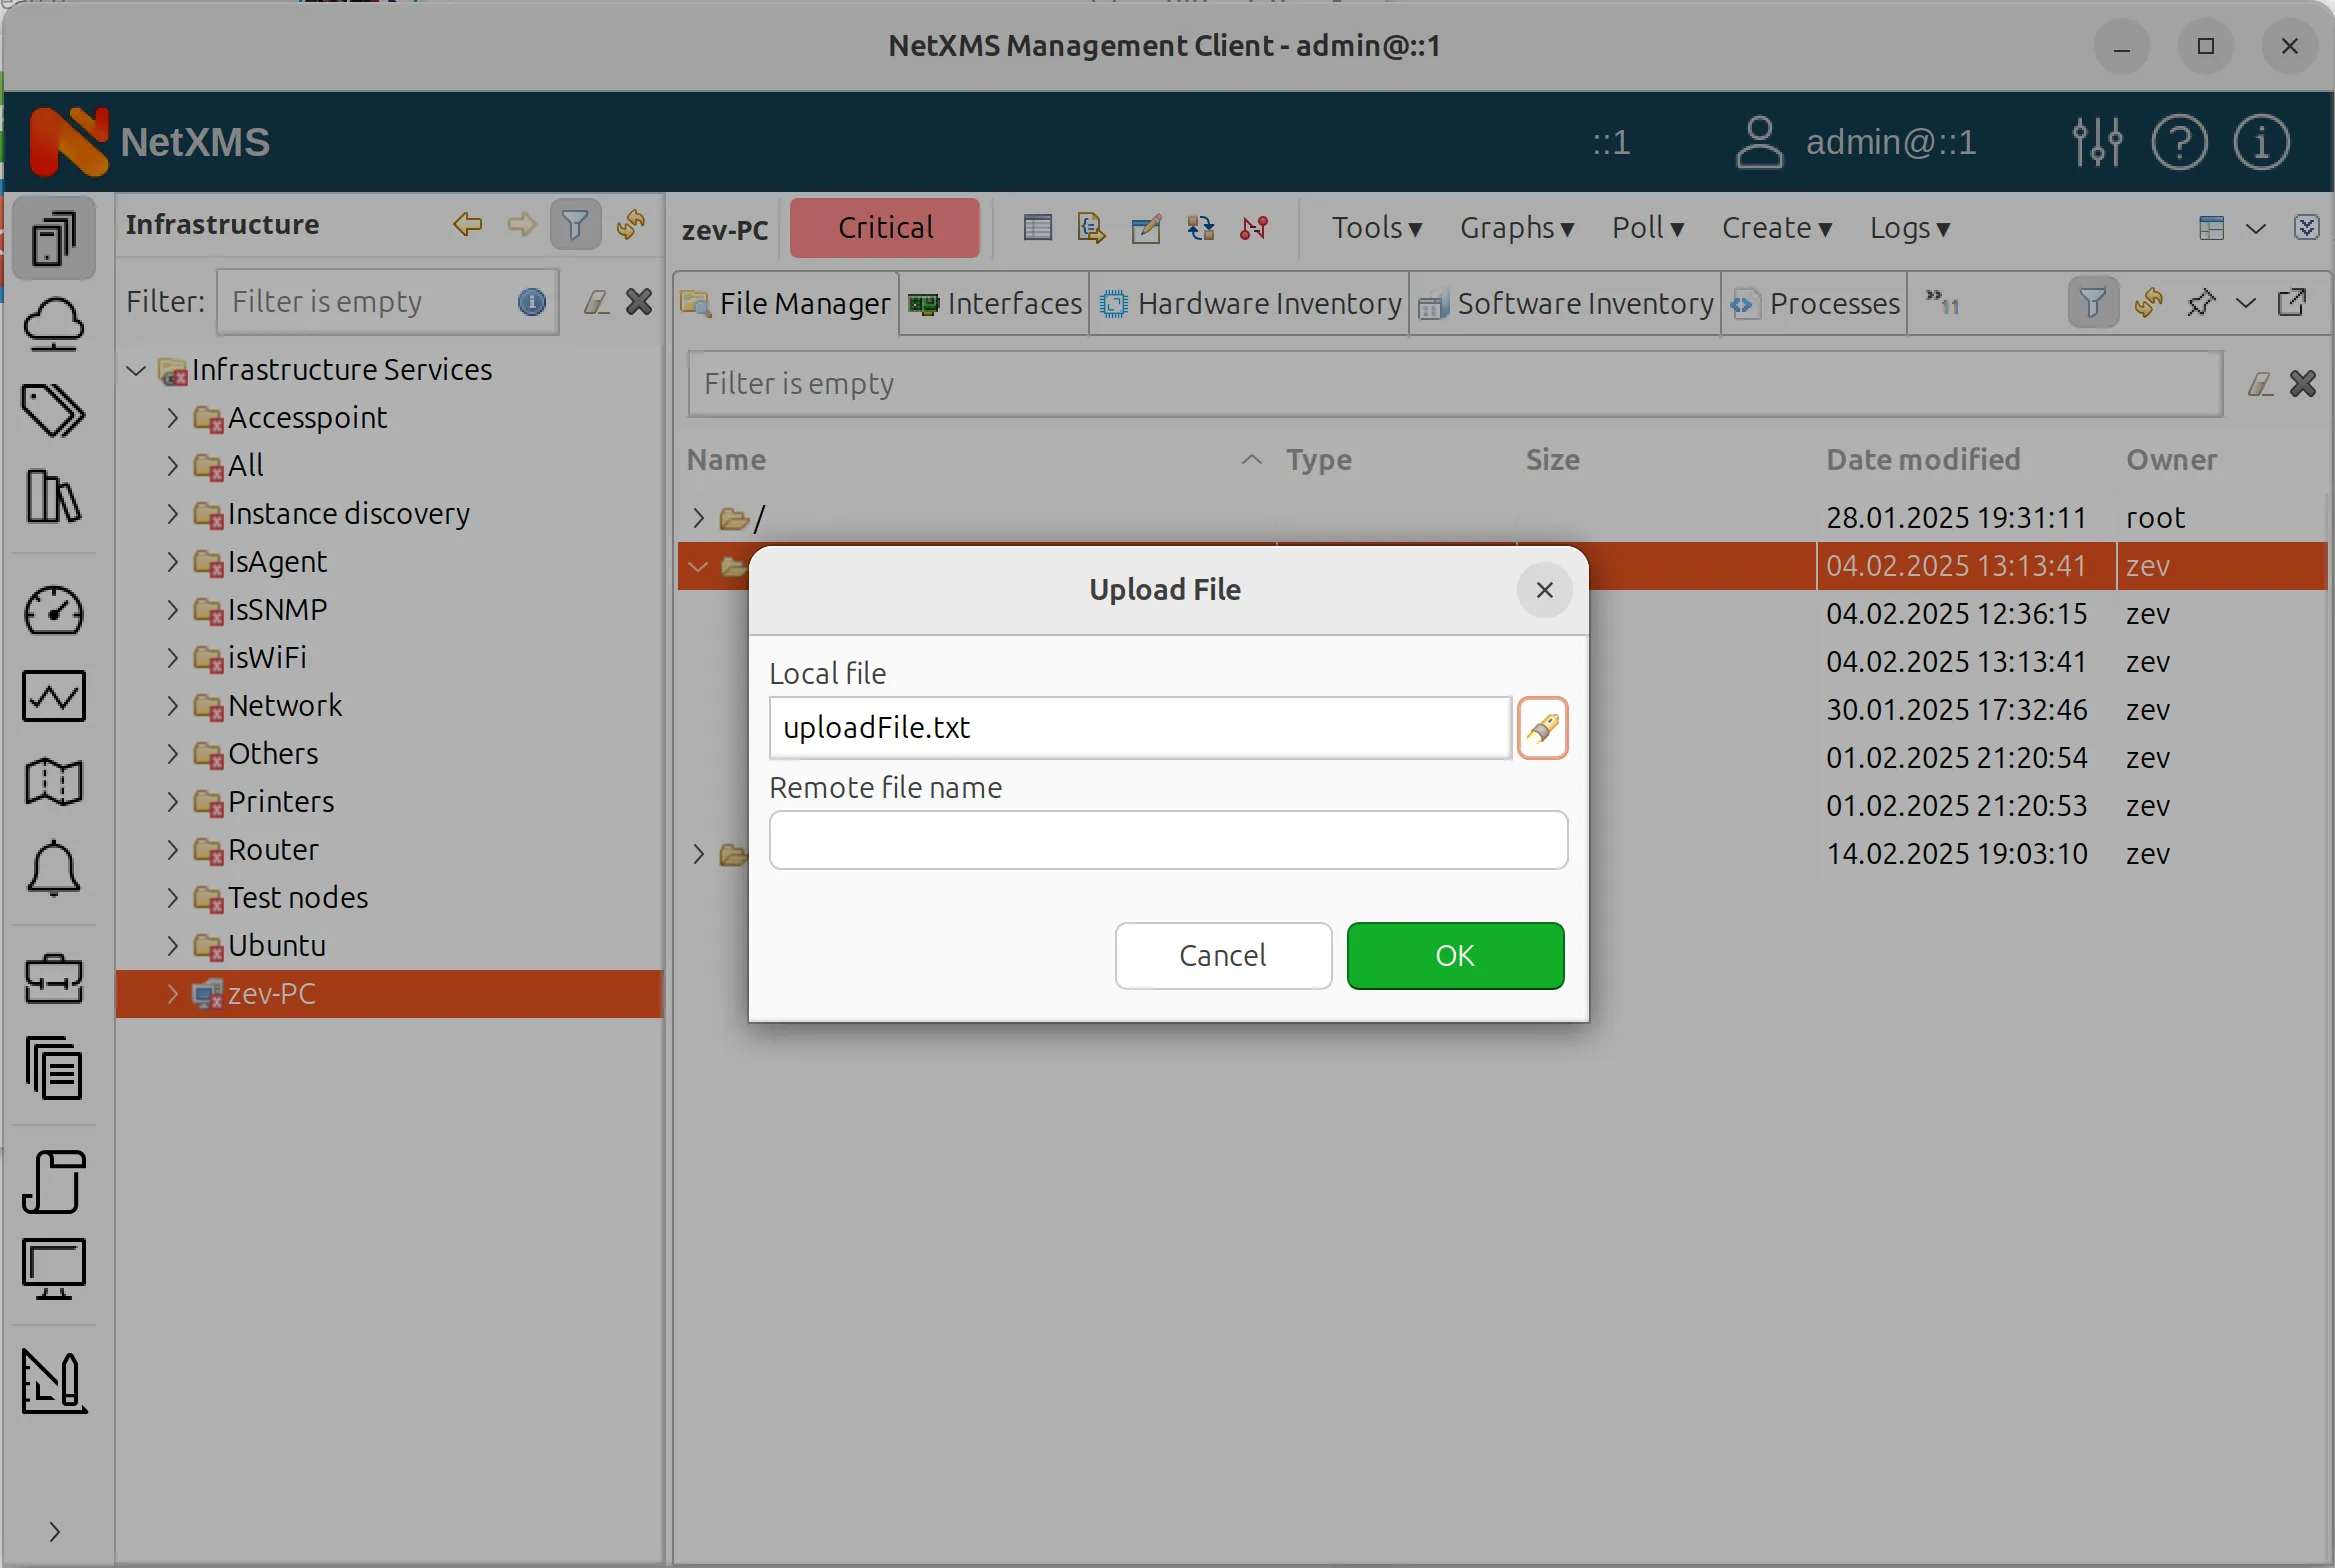Open the network cloud view from the sidebar
Screen dimensions: 2335x1568
[x=55, y=325]
